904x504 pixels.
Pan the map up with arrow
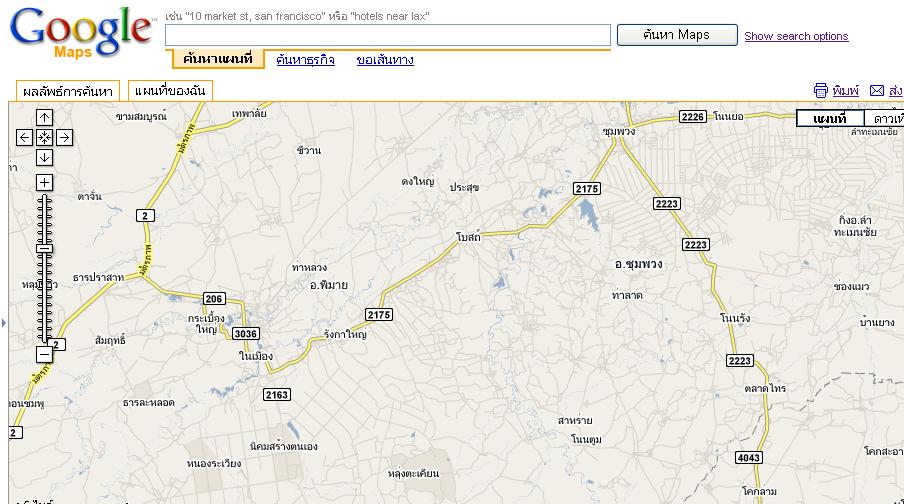[x=44, y=118]
